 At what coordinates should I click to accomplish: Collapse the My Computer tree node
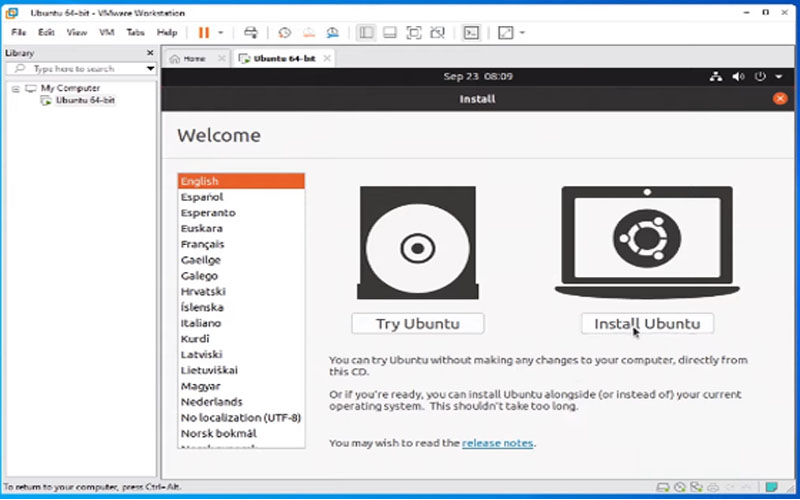[16, 89]
